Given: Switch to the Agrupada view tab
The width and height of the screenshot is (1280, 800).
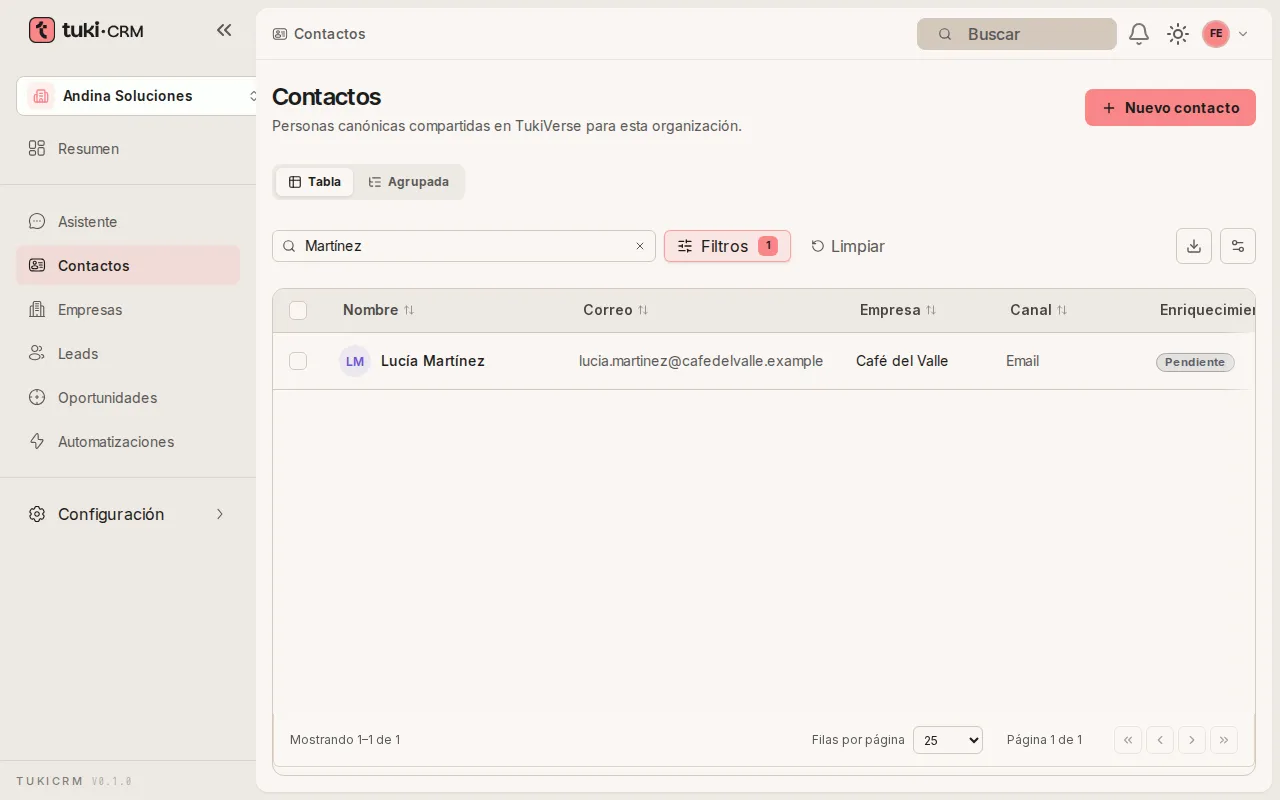Looking at the screenshot, I should point(408,182).
